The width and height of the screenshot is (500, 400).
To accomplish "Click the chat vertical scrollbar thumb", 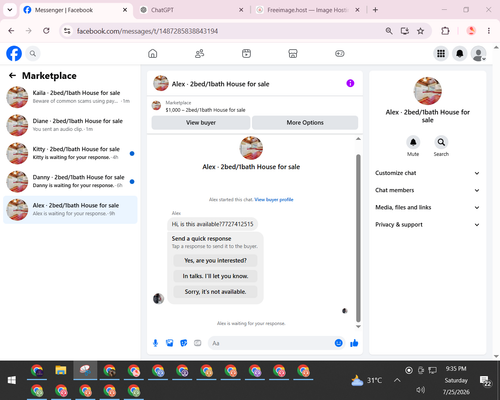I will (358, 238).
